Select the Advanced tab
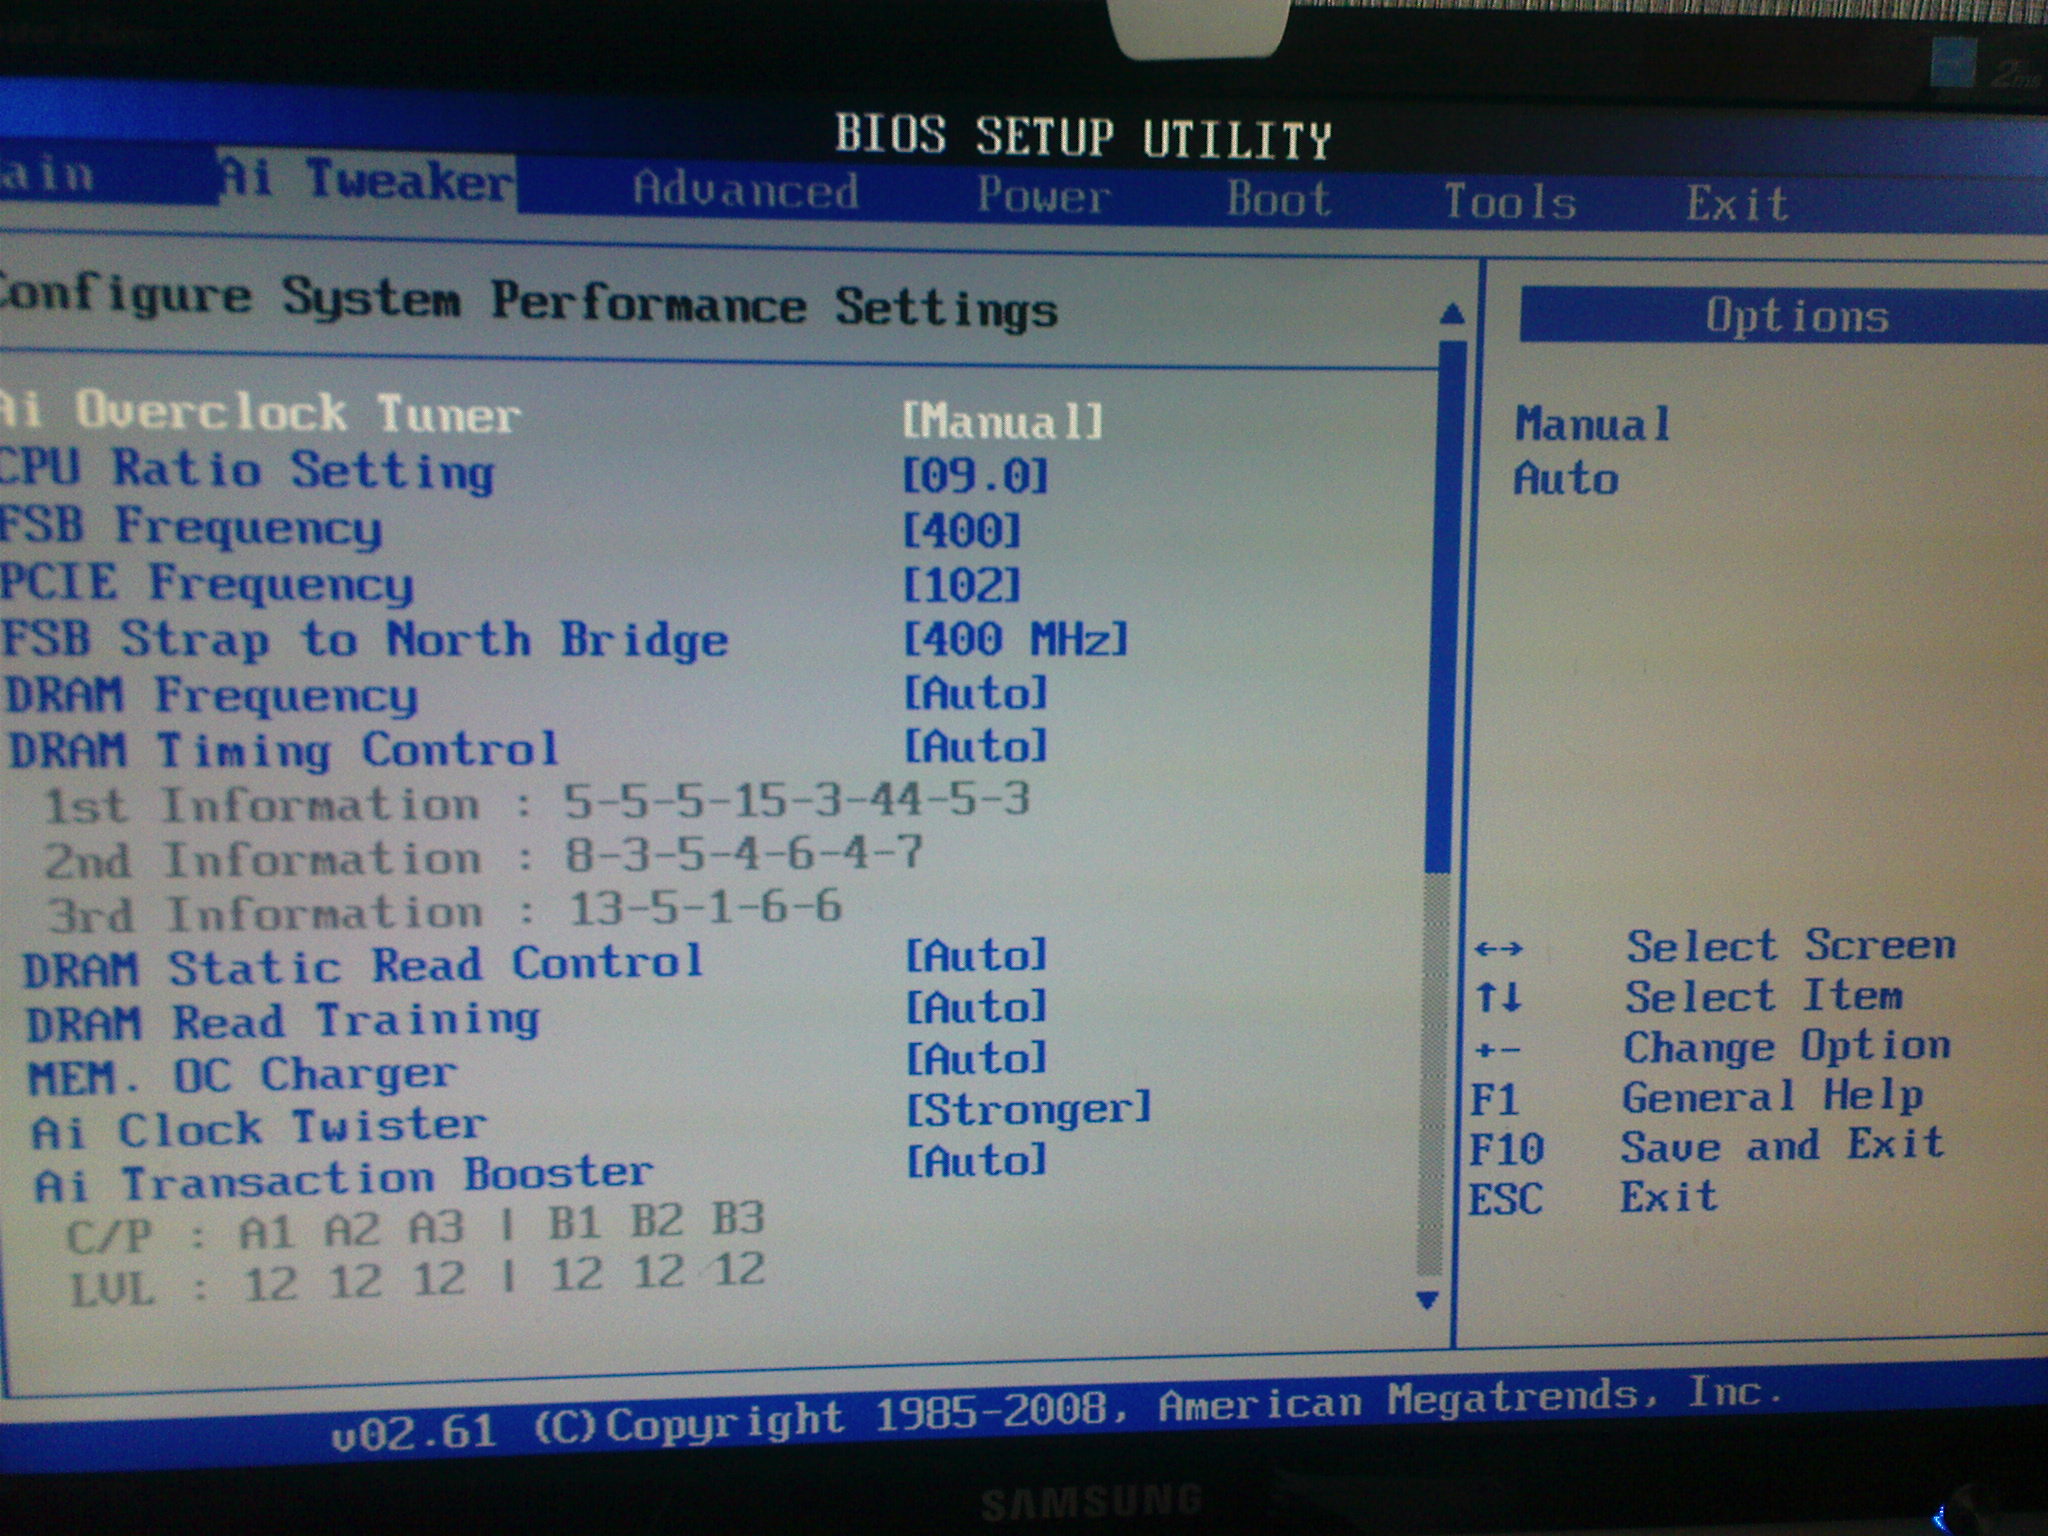The height and width of the screenshot is (1536, 2048). (x=745, y=190)
